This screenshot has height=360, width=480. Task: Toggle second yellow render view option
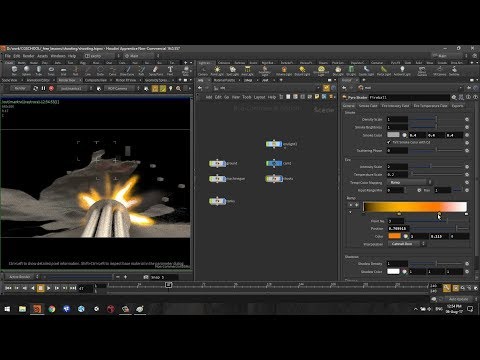[163, 88]
